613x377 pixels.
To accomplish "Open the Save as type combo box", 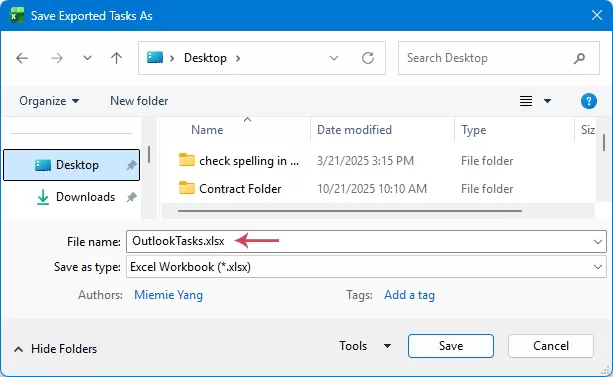I will (x=366, y=267).
